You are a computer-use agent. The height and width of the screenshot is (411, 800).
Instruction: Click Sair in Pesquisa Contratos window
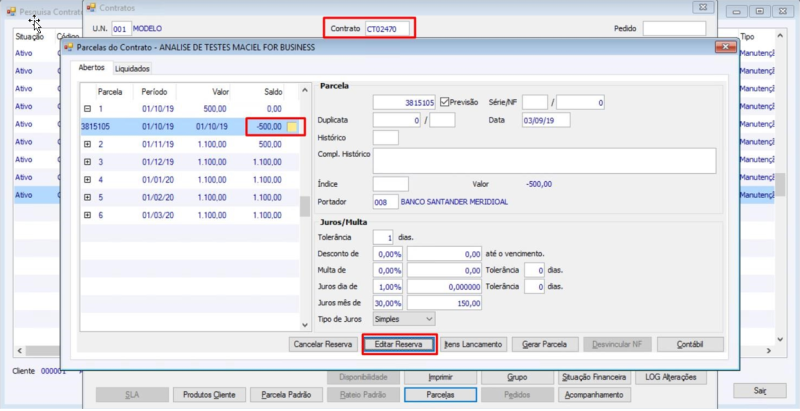point(760,391)
